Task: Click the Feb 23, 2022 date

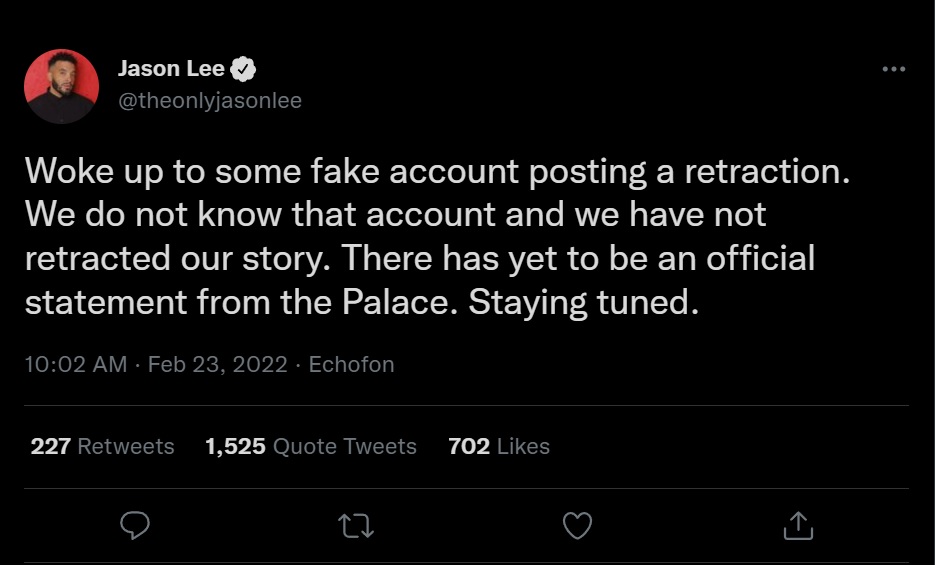Action: pyautogui.click(x=220, y=365)
